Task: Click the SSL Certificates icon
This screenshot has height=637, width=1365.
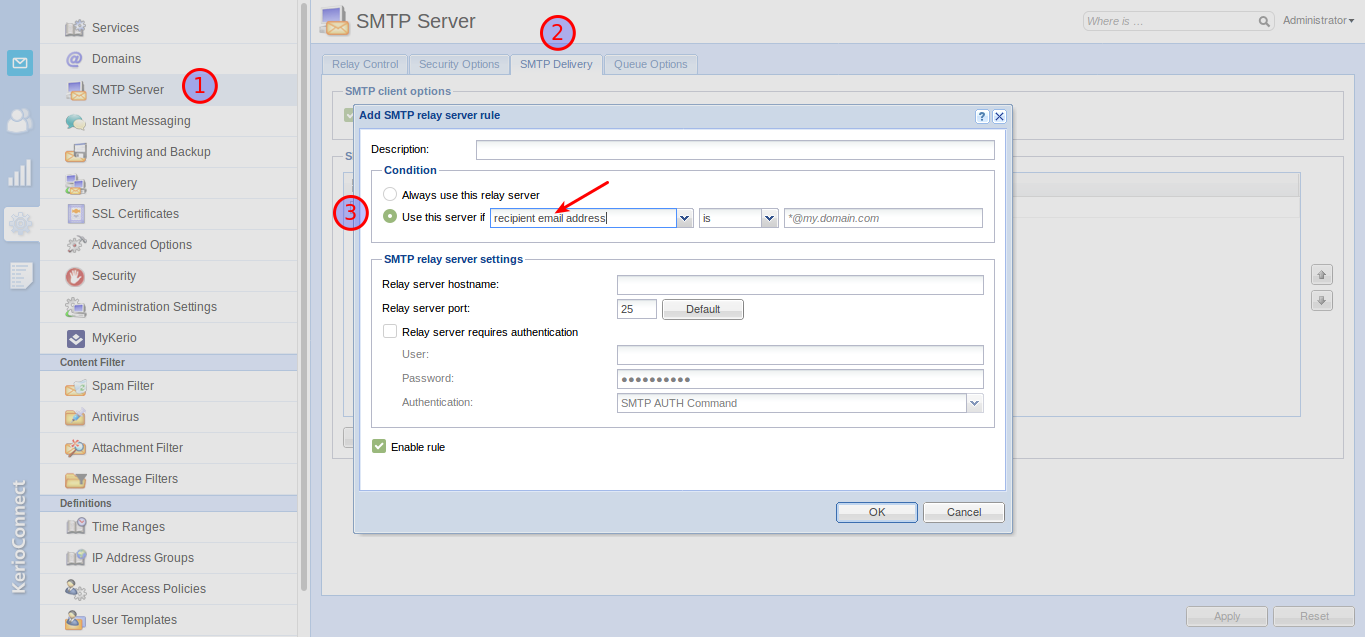Action: tap(75, 214)
